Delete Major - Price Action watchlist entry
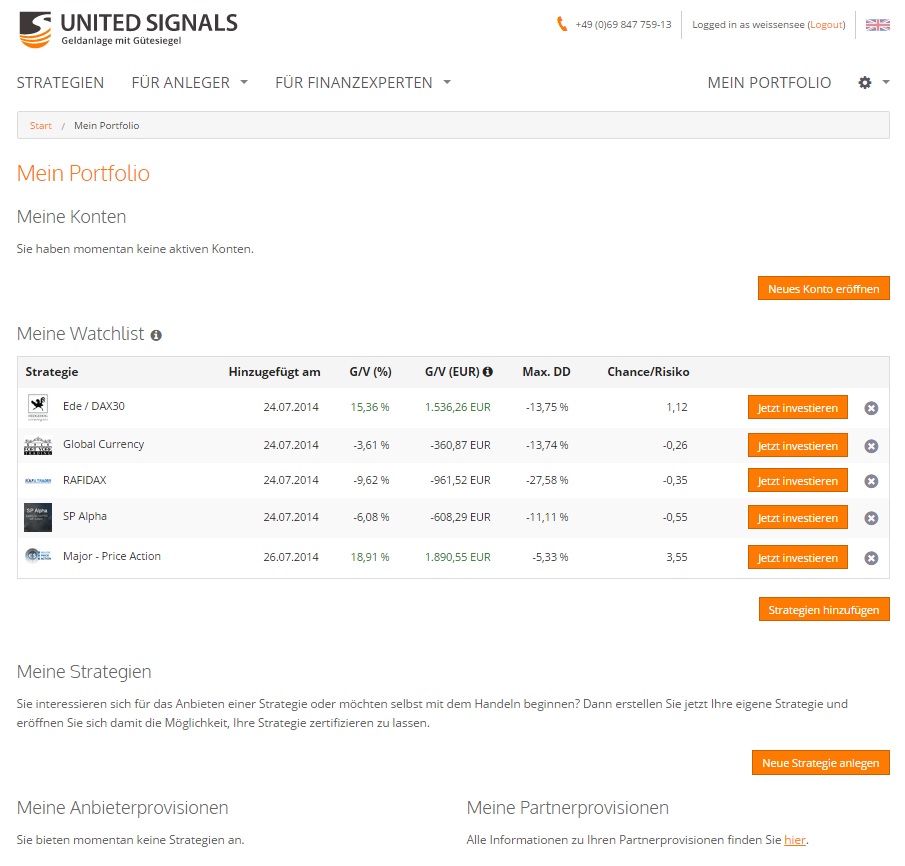The width and height of the screenshot is (905, 866). pyautogui.click(x=871, y=558)
